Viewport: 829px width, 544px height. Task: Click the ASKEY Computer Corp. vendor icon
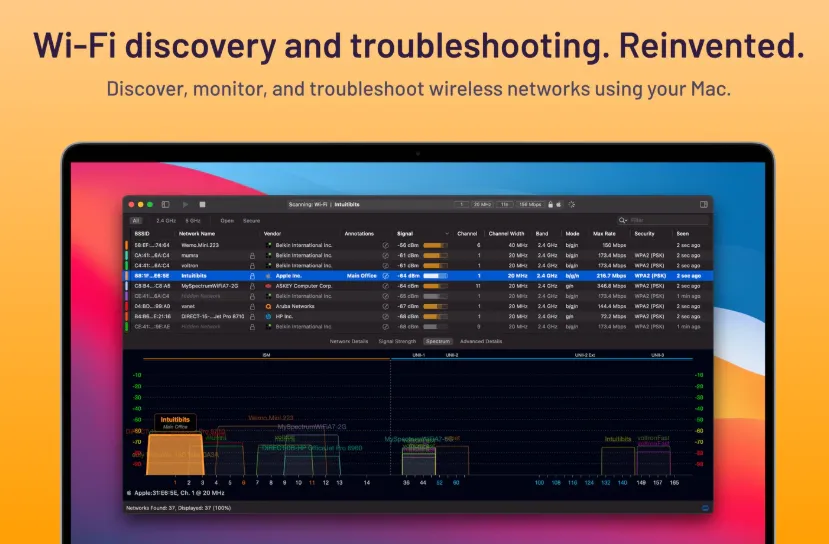[269, 286]
